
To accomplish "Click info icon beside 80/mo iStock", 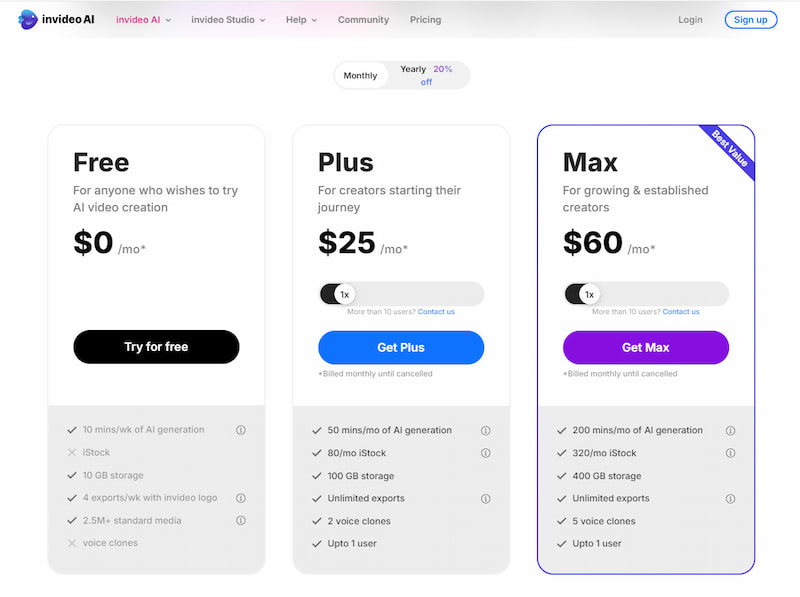I will tap(486, 453).
